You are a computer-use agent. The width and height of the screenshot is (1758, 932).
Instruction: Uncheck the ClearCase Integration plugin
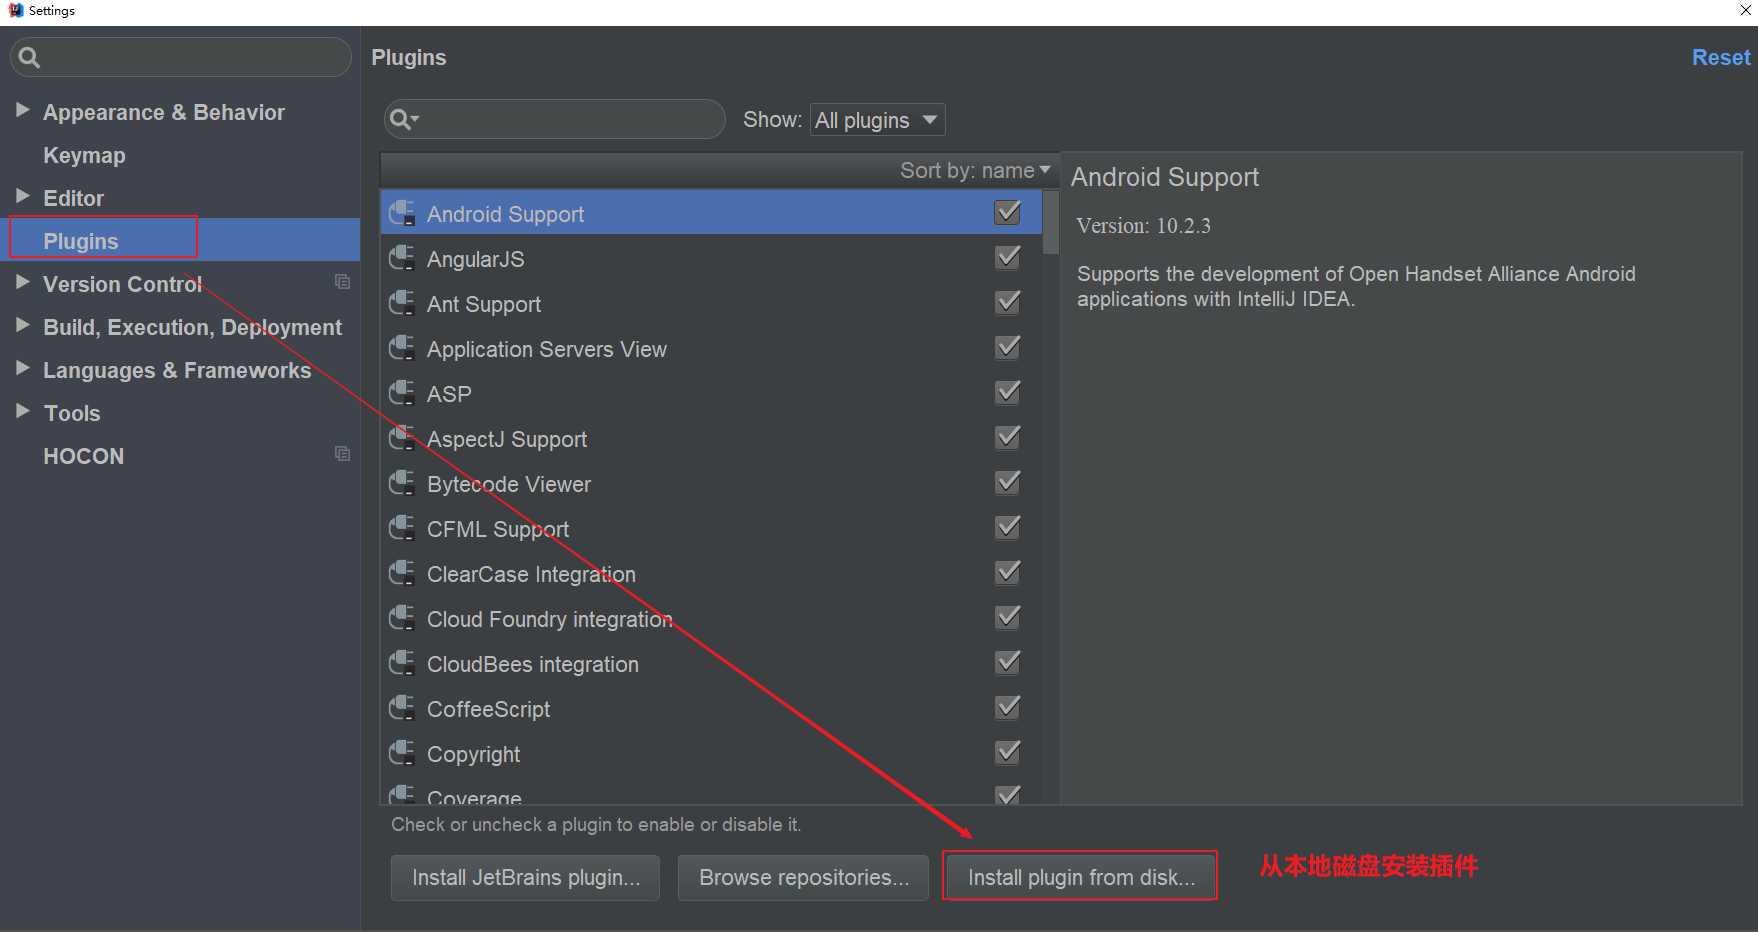[1008, 572]
